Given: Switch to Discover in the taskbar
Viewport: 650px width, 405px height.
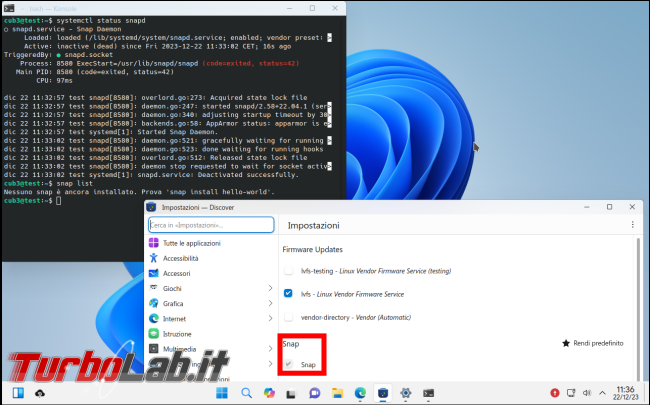Looking at the screenshot, I should coord(383,393).
